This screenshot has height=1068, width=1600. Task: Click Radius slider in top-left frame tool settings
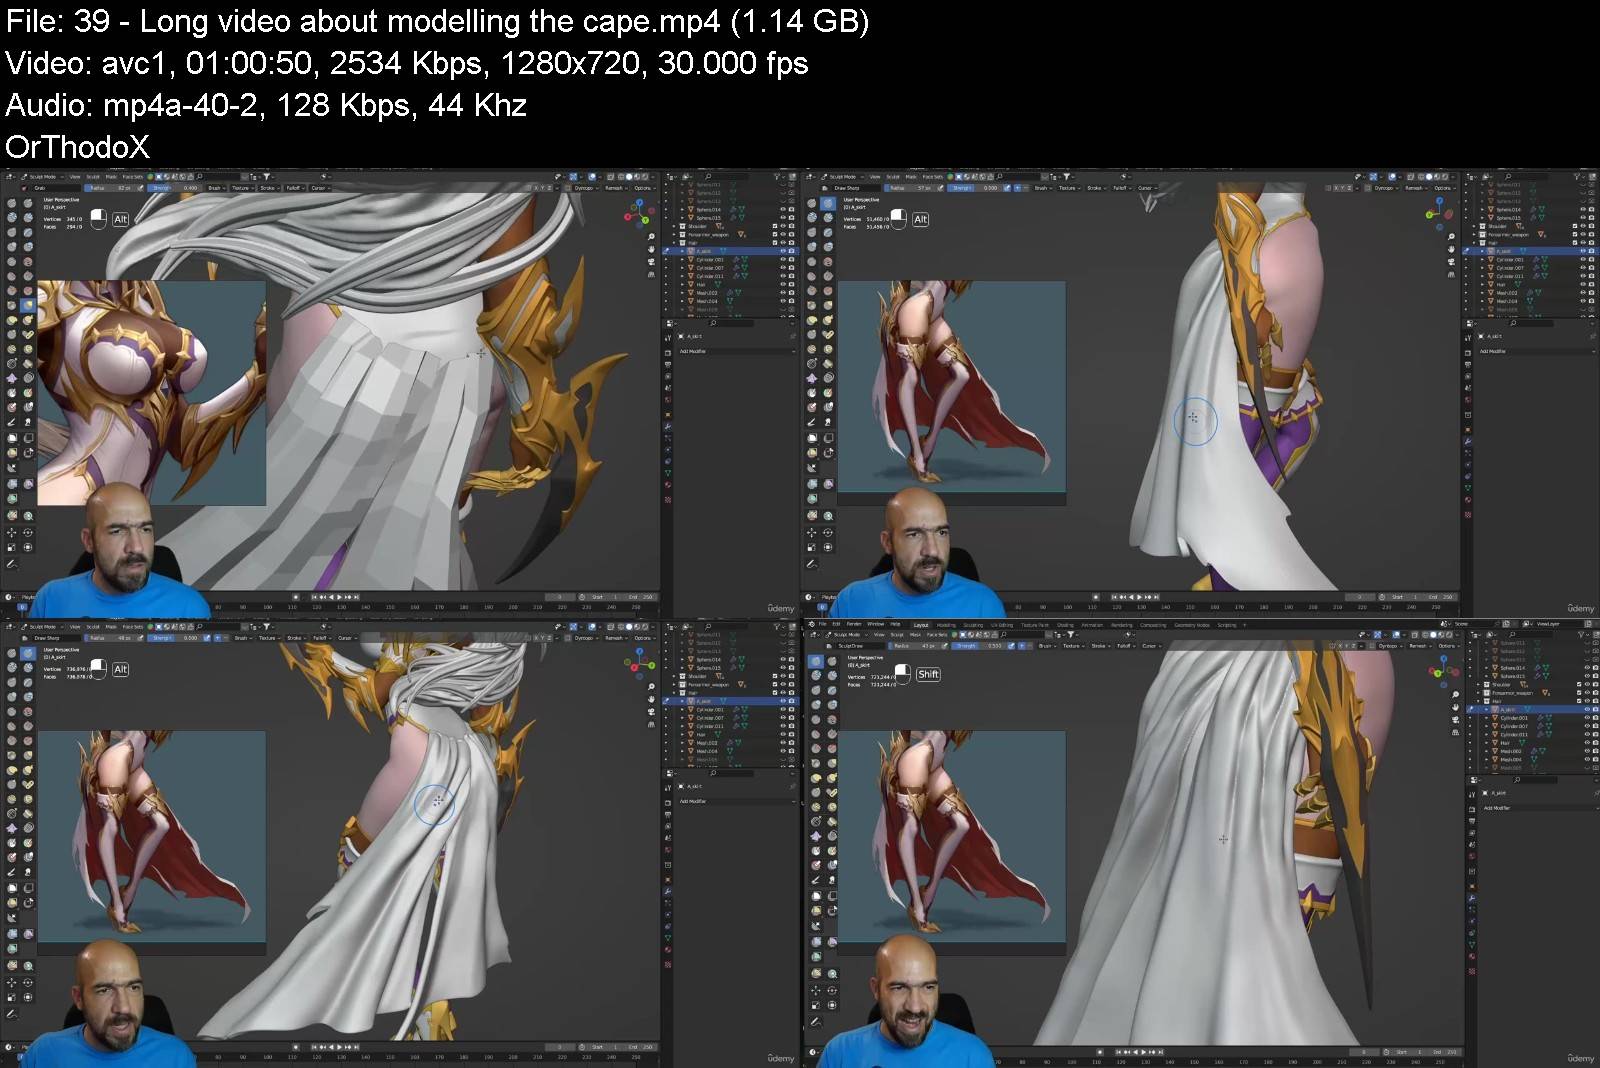pyautogui.click(x=109, y=188)
